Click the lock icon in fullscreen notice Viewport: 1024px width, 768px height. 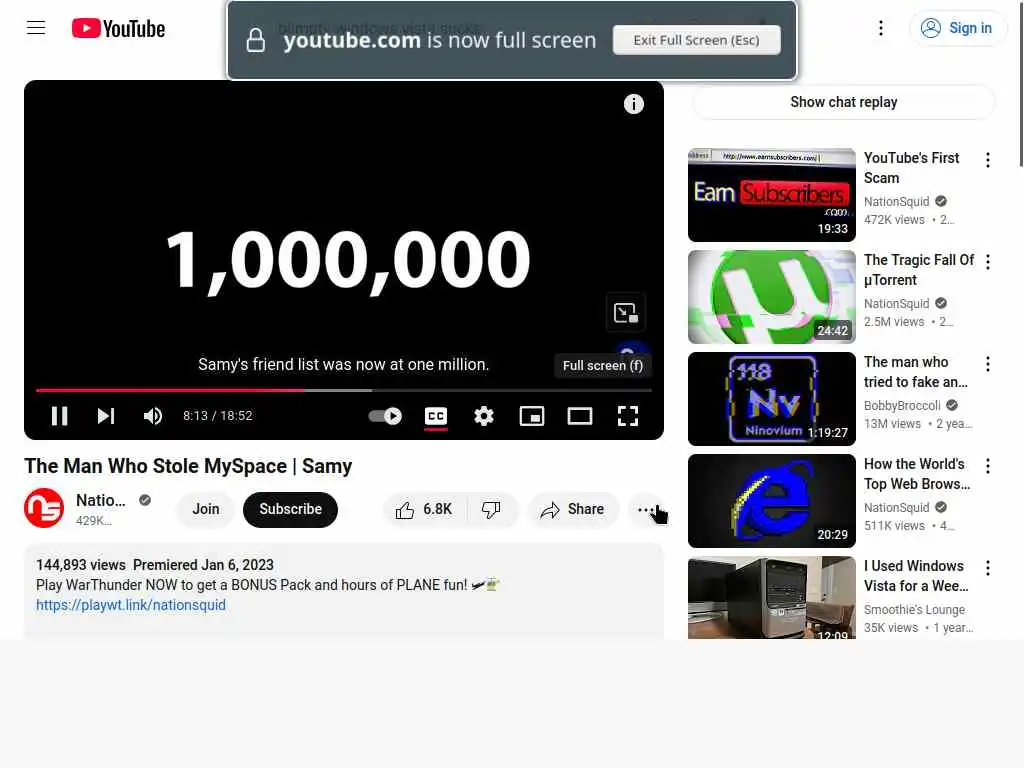tap(255, 40)
